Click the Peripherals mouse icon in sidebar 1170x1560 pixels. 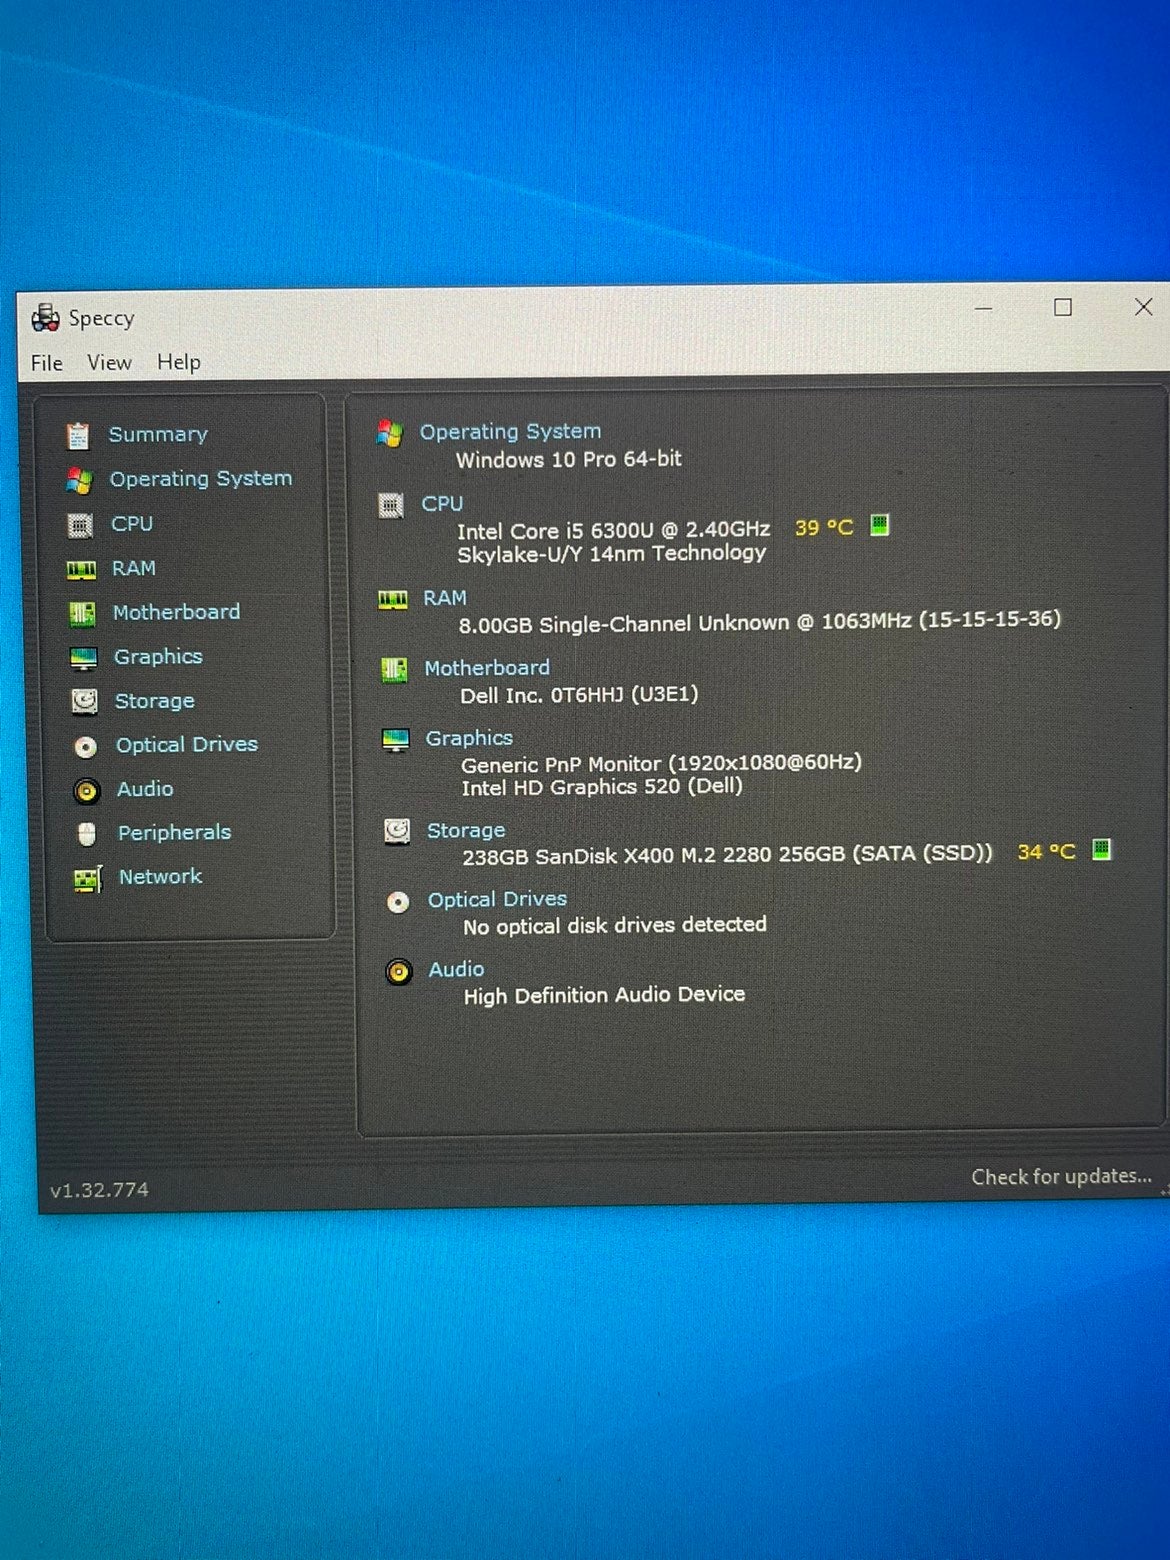click(87, 834)
